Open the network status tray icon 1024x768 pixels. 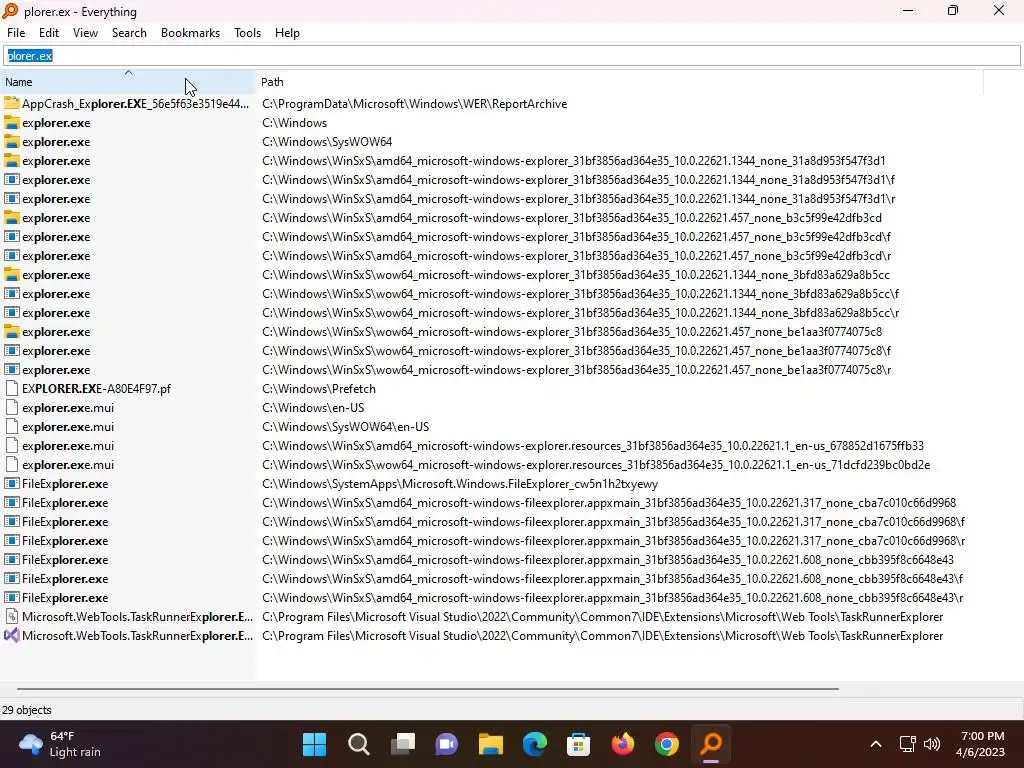point(908,744)
